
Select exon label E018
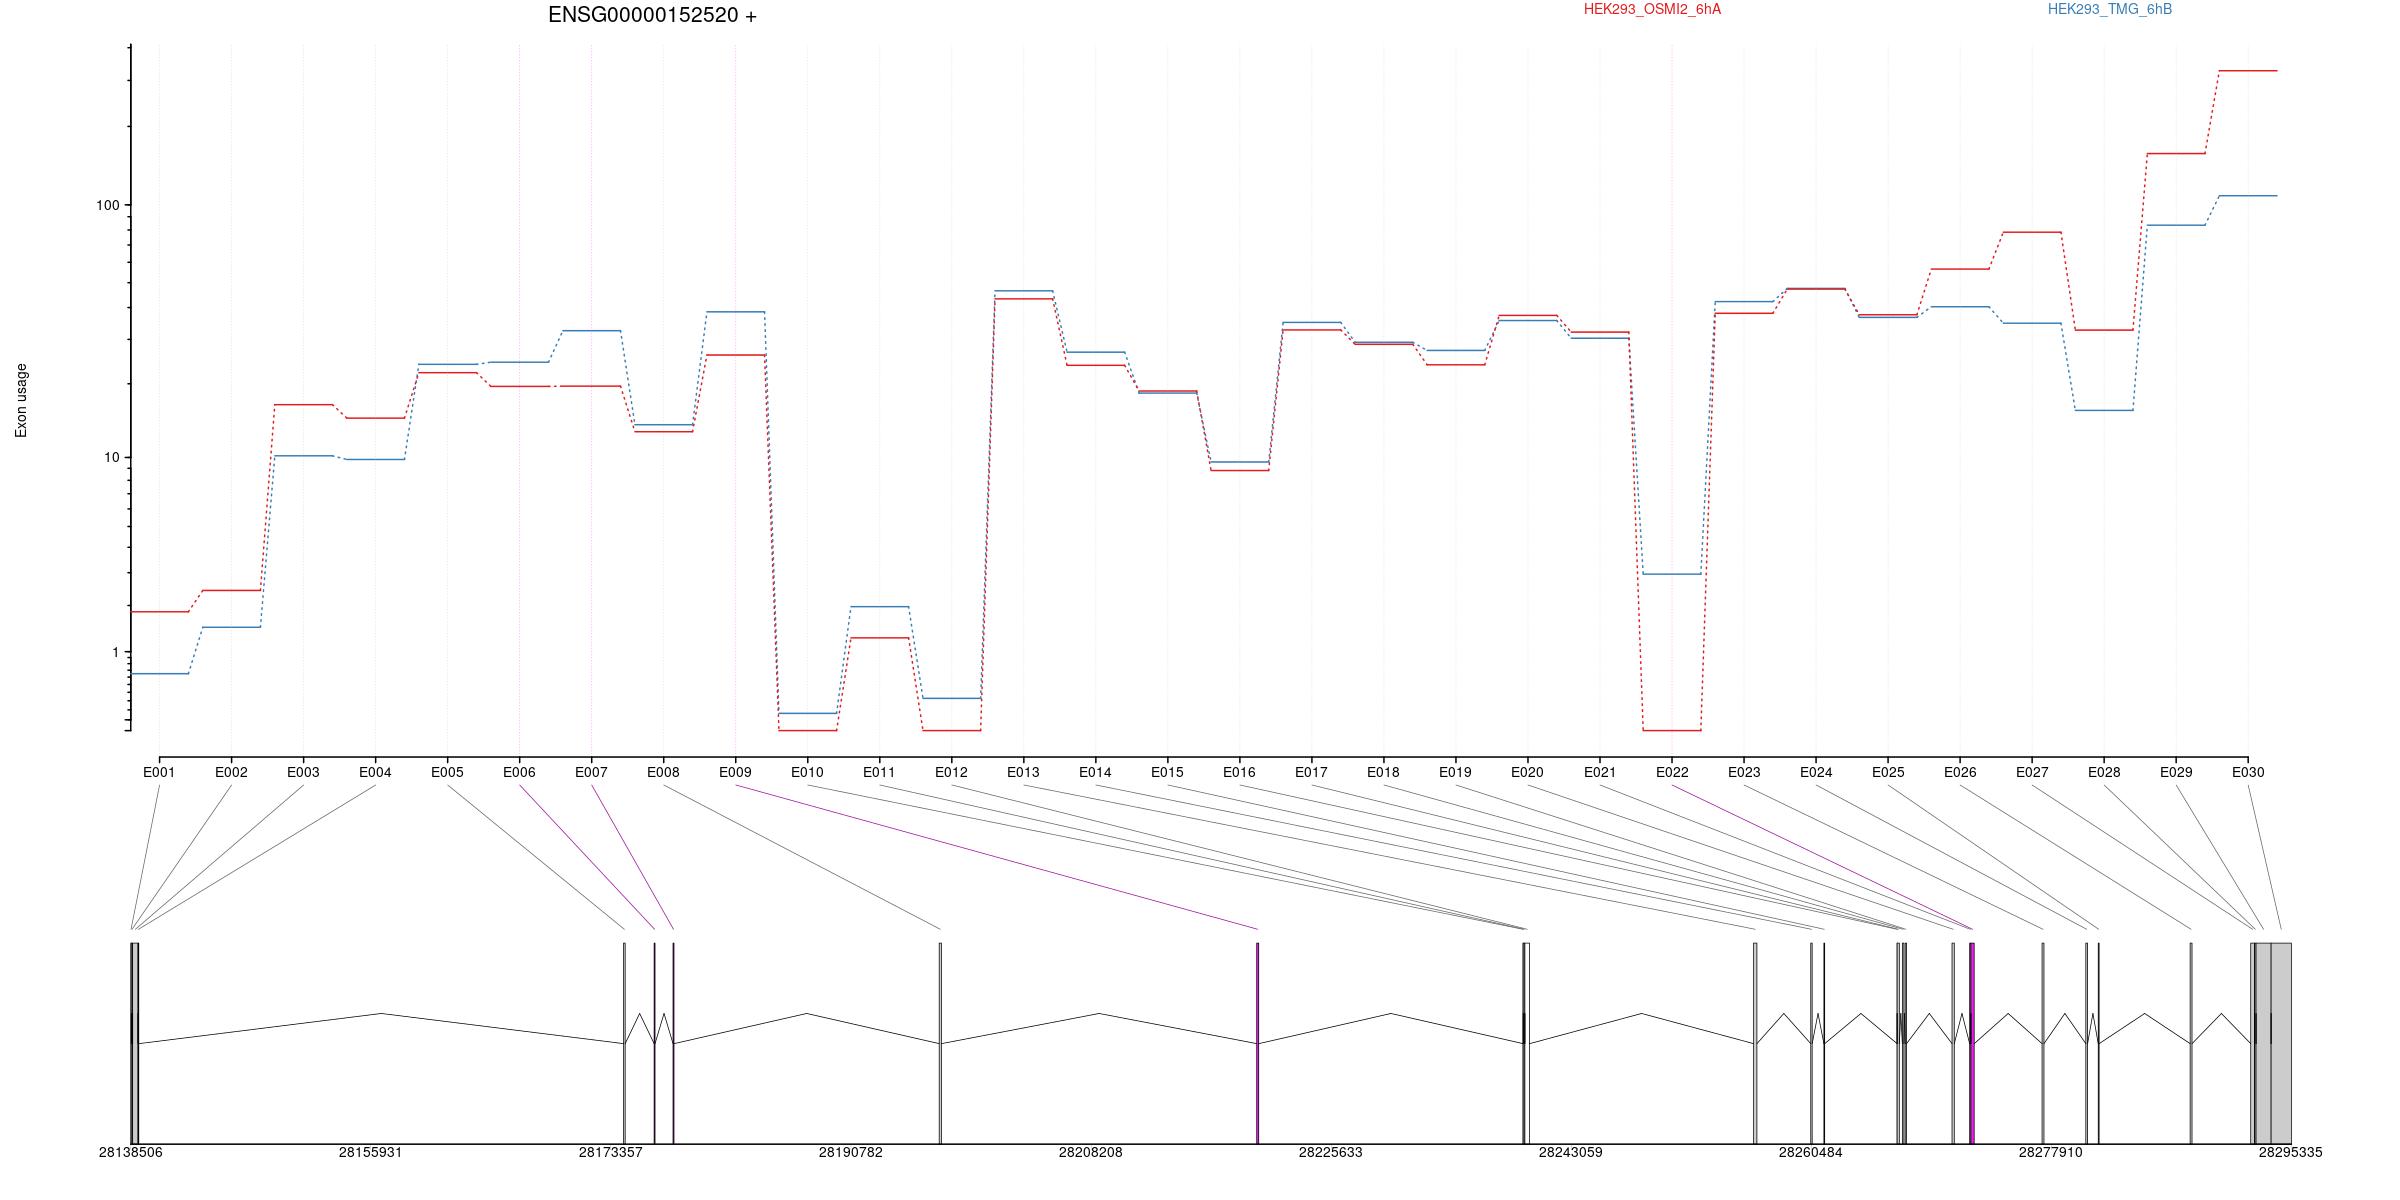[x=1383, y=772]
